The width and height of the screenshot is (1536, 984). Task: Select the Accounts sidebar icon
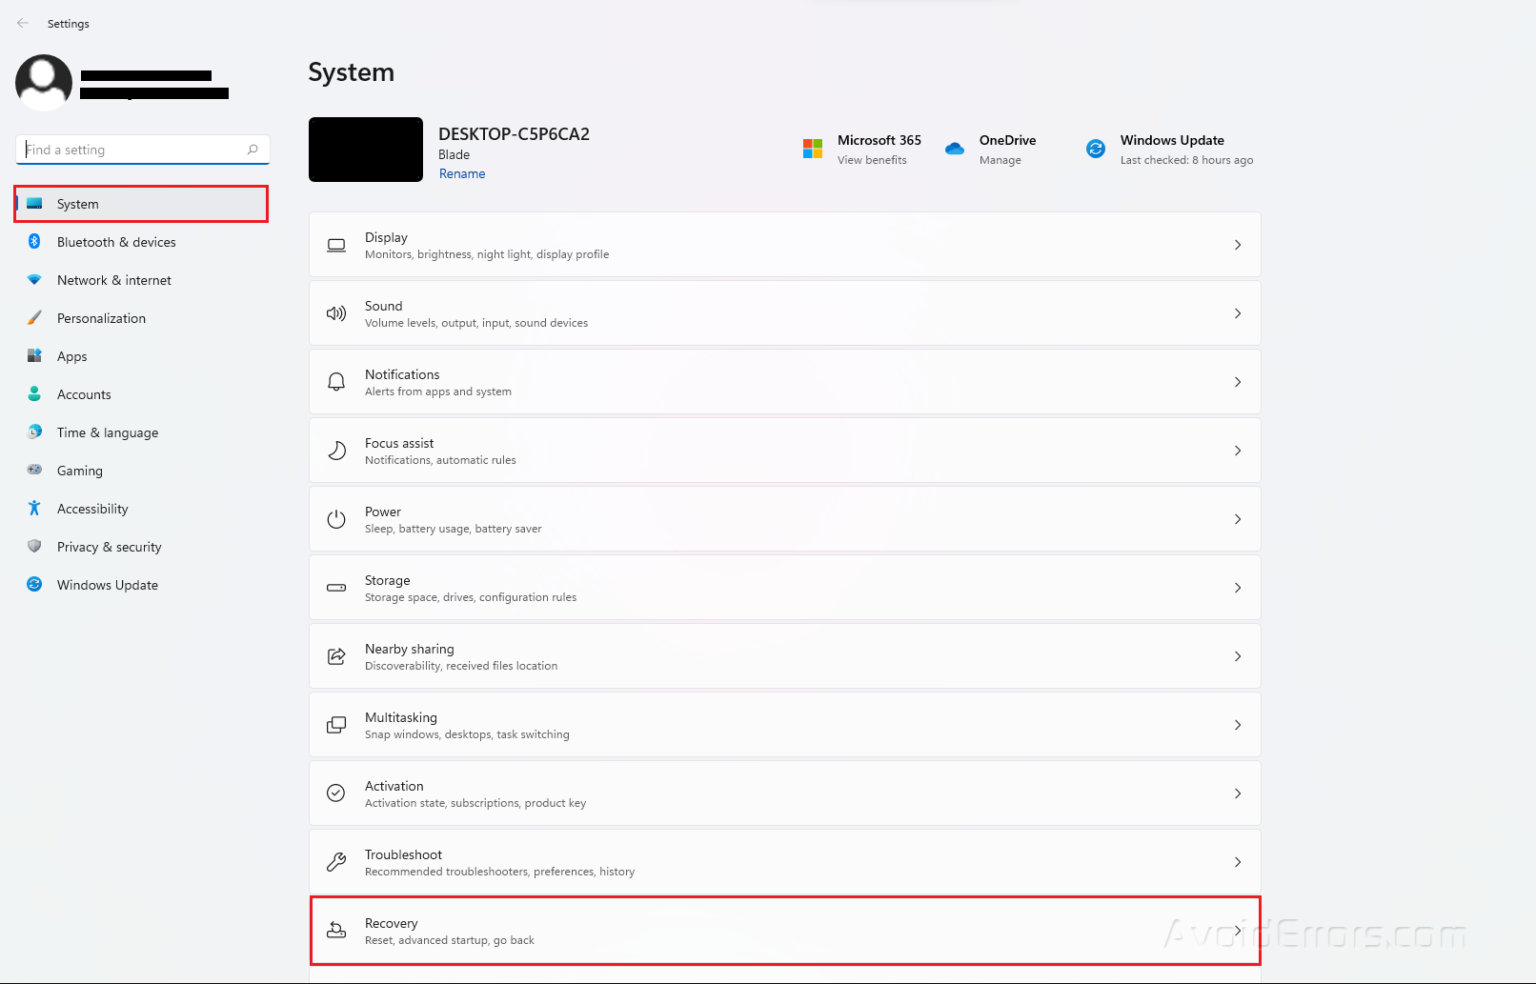tap(35, 393)
